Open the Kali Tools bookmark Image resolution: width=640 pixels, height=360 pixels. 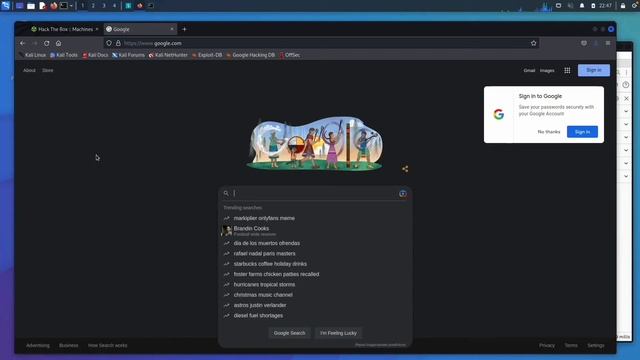tap(64, 55)
